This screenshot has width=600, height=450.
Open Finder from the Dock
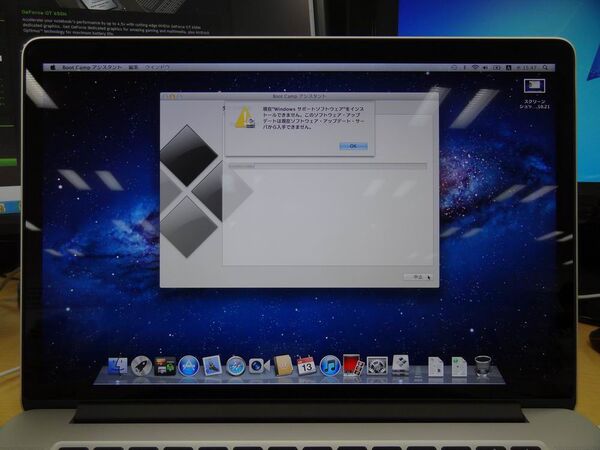(x=117, y=366)
